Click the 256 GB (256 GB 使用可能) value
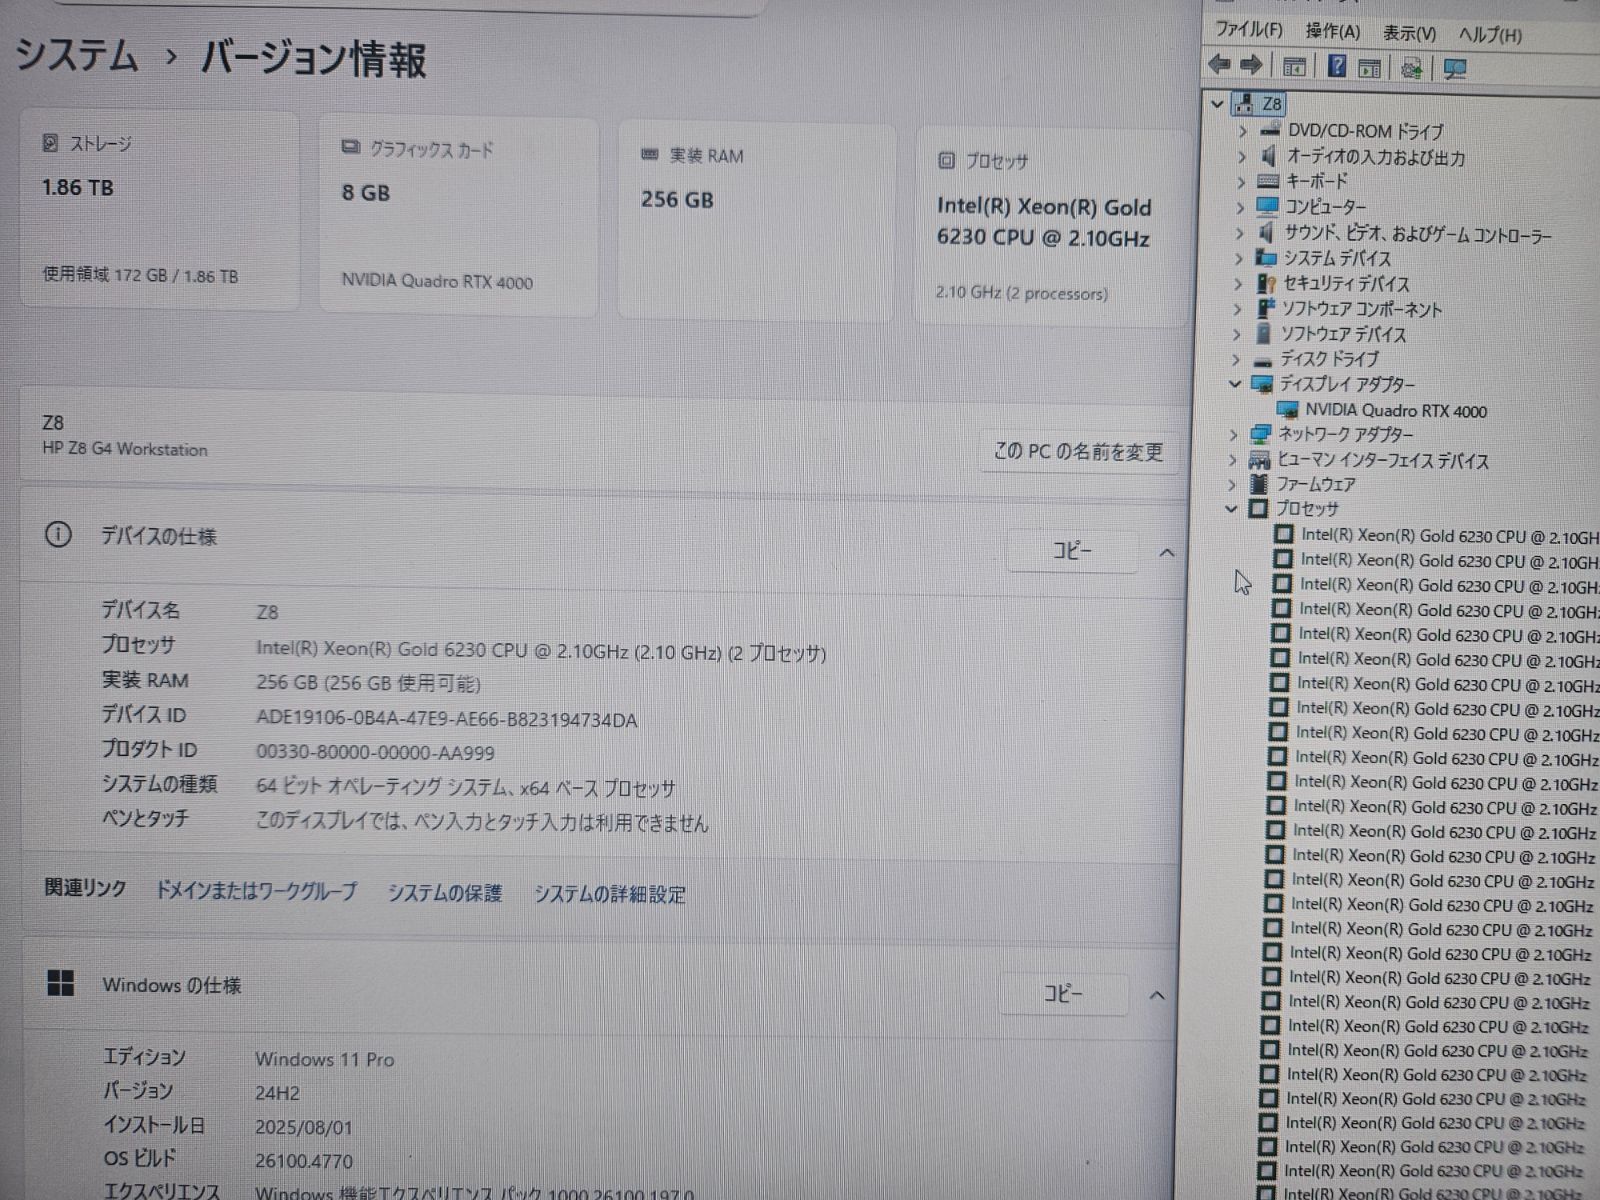 click(368, 684)
